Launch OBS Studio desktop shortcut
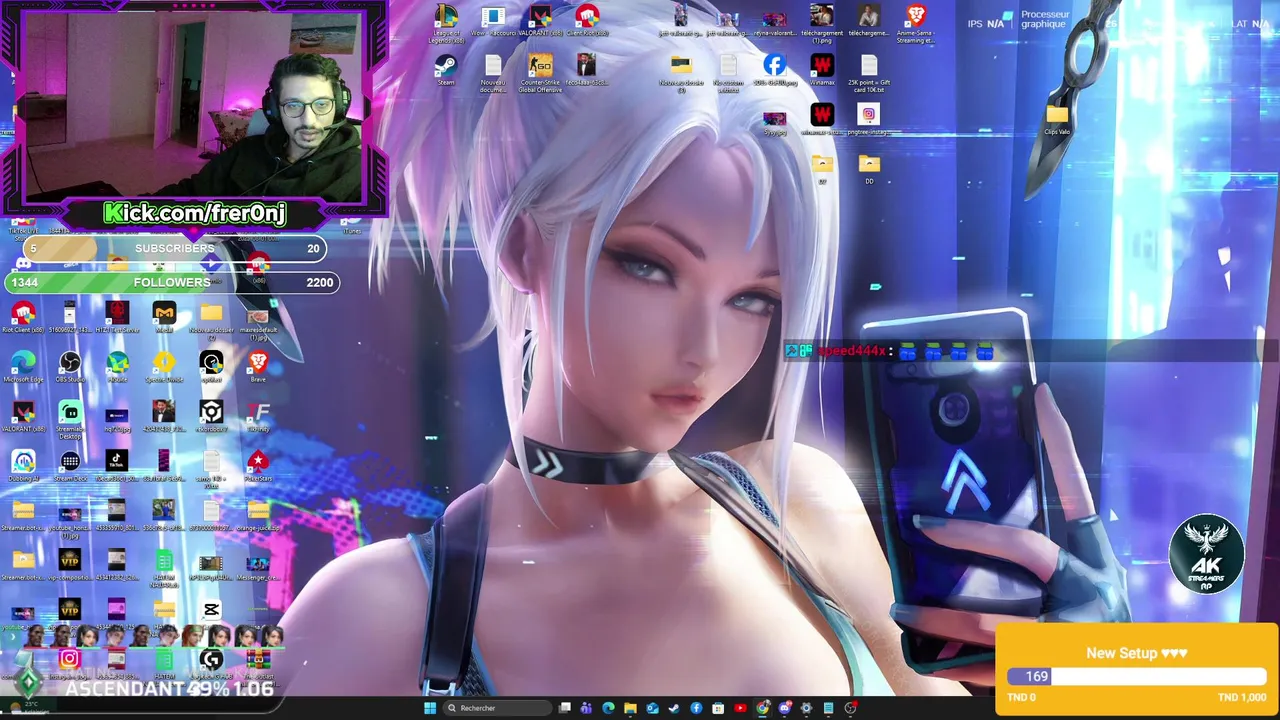Viewport: 1280px width, 720px height. click(70, 367)
